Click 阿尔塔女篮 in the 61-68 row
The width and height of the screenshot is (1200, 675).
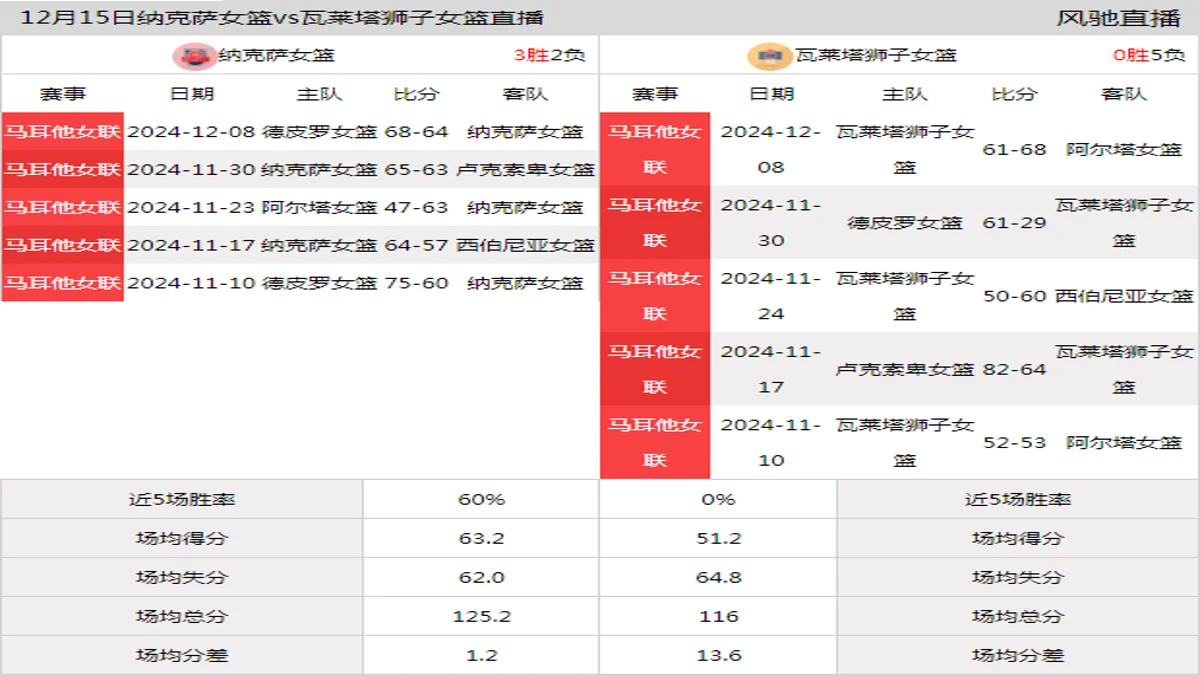[x=1124, y=149]
